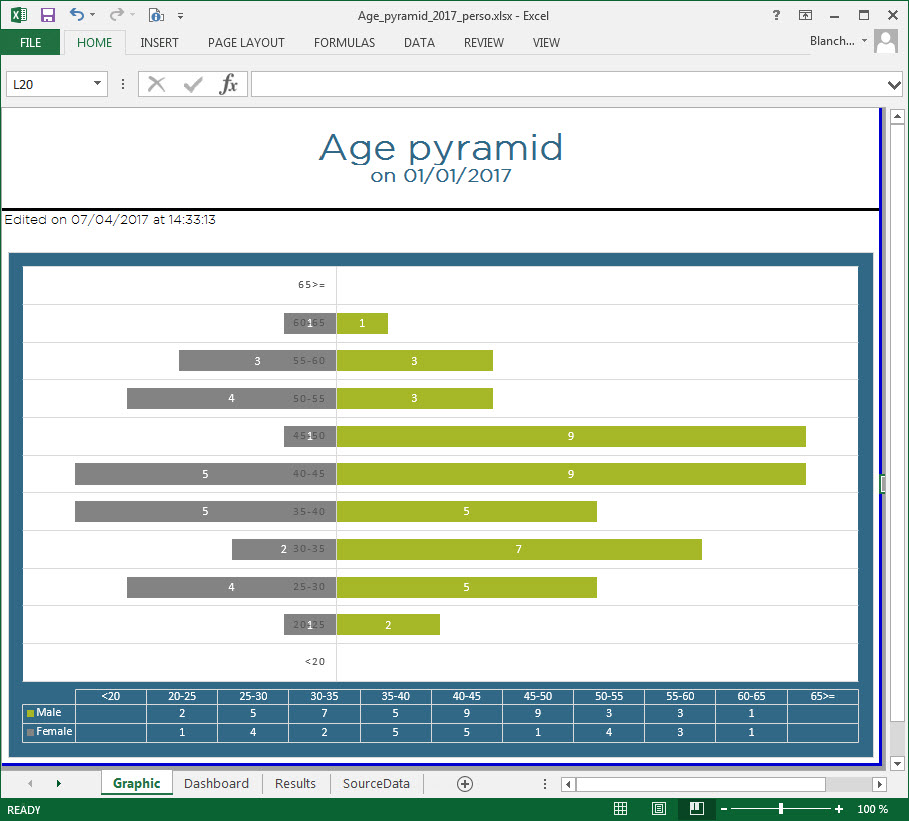Image resolution: width=909 pixels, height=821 pixels.
Task: Open the Name Box dropdown arrow
Action: pos(97,84)
